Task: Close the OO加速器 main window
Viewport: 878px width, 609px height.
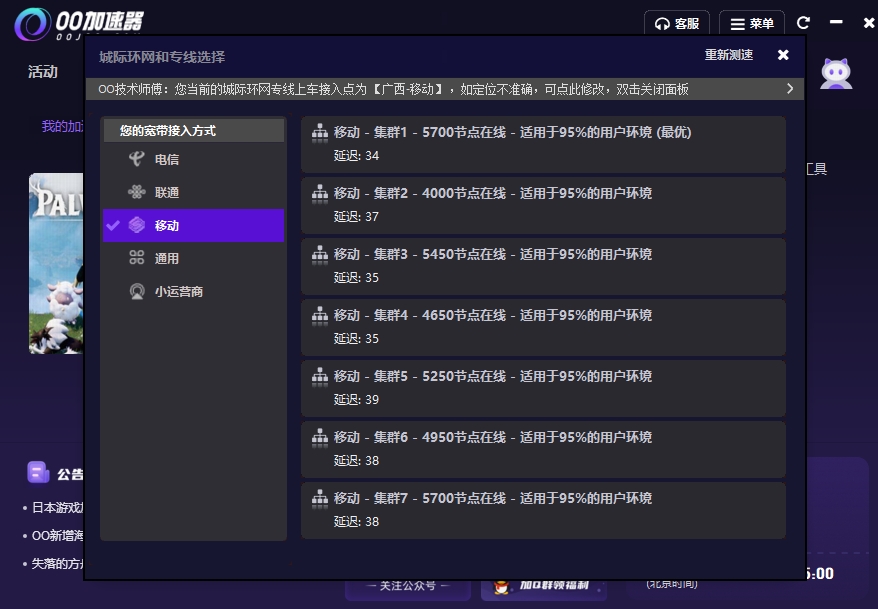Action: pos(869,22)
